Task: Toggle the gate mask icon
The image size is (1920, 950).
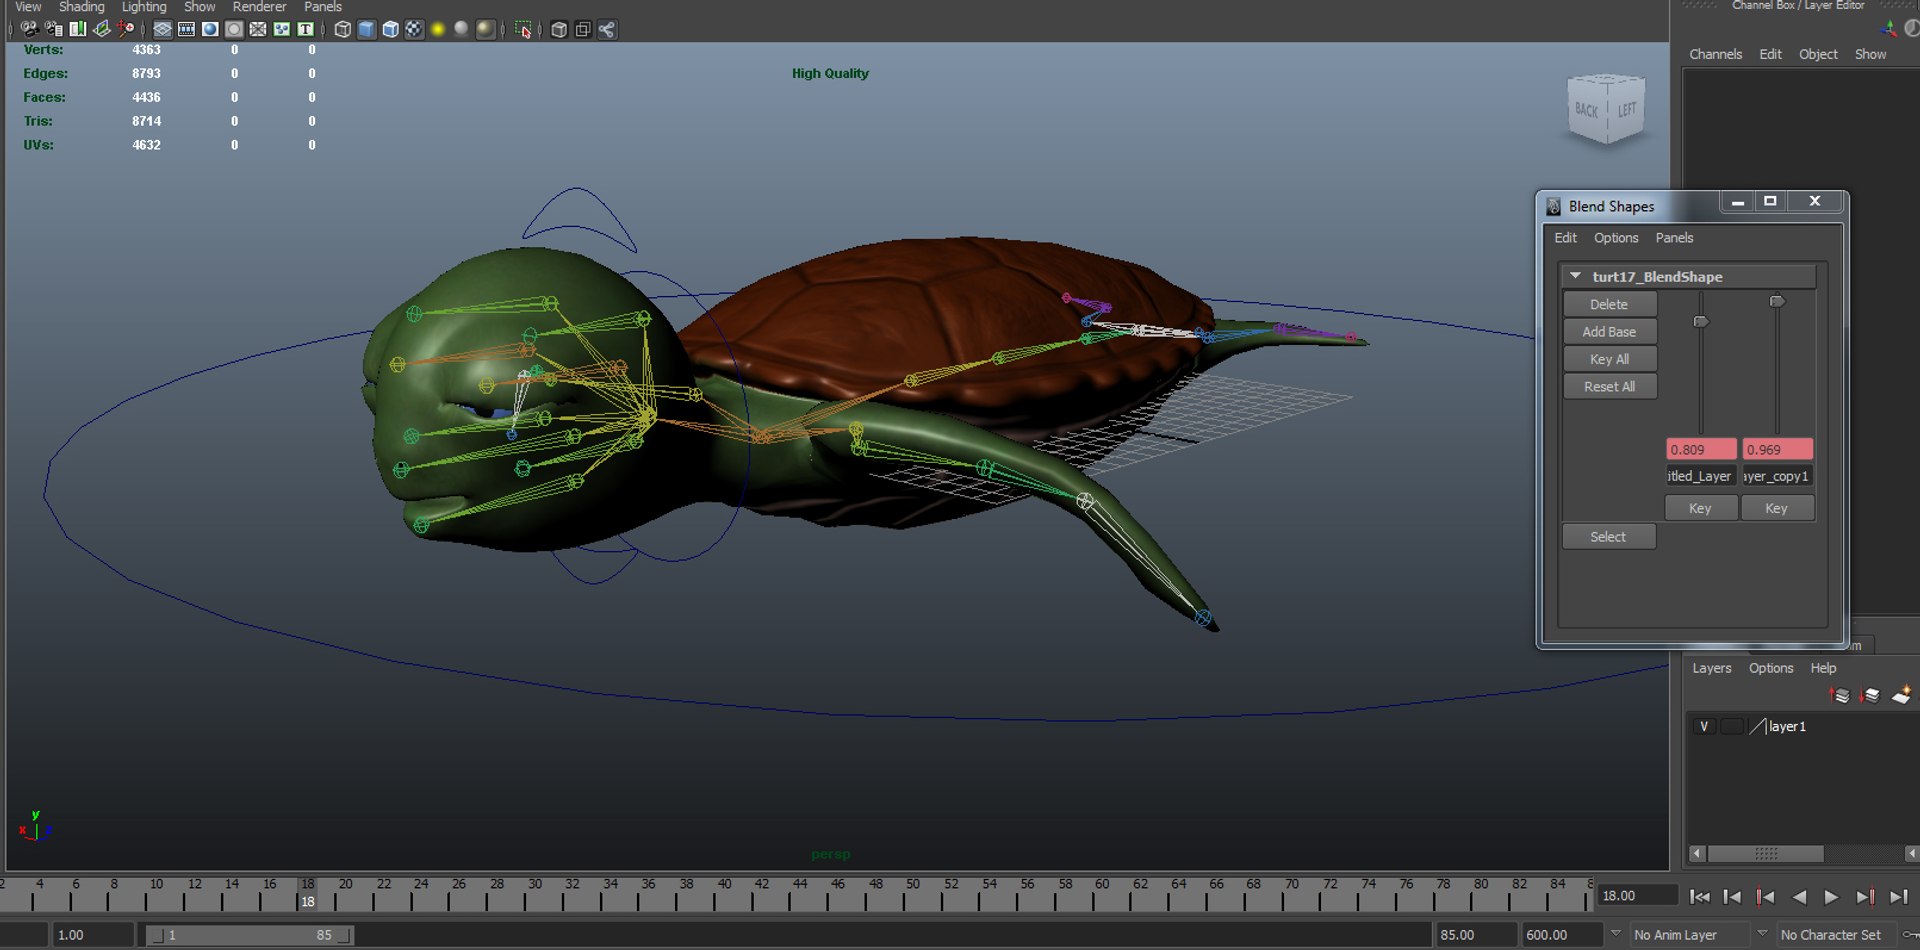Action: [x=234, y=29]
